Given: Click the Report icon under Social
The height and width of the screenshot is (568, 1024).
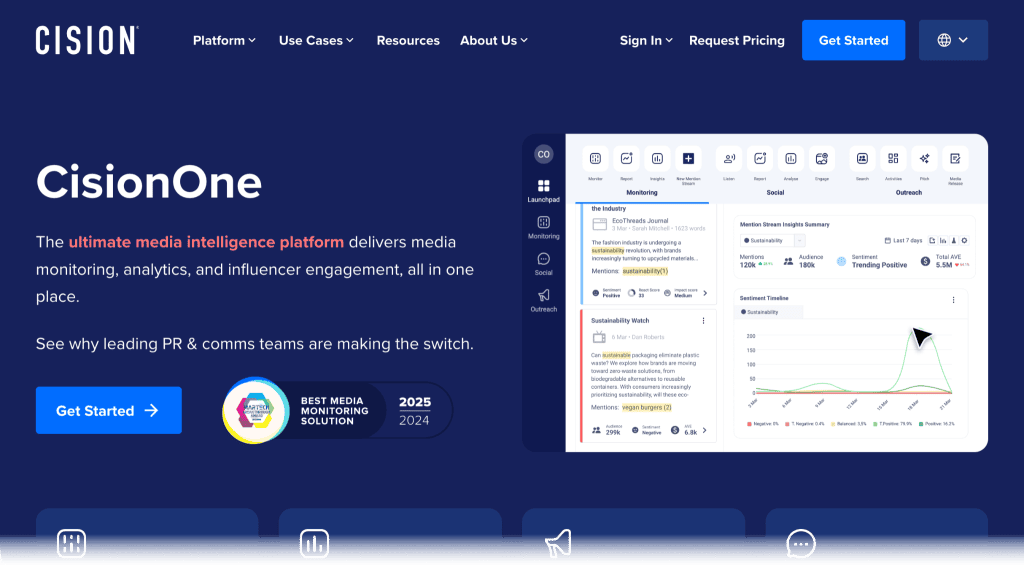Looking at the screenshot, I should (x=760, y=159).
